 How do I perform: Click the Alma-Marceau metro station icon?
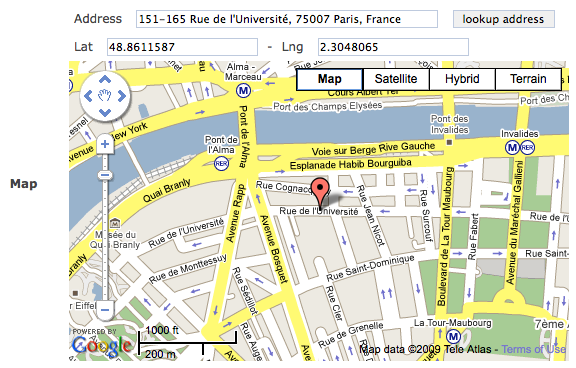243,90
